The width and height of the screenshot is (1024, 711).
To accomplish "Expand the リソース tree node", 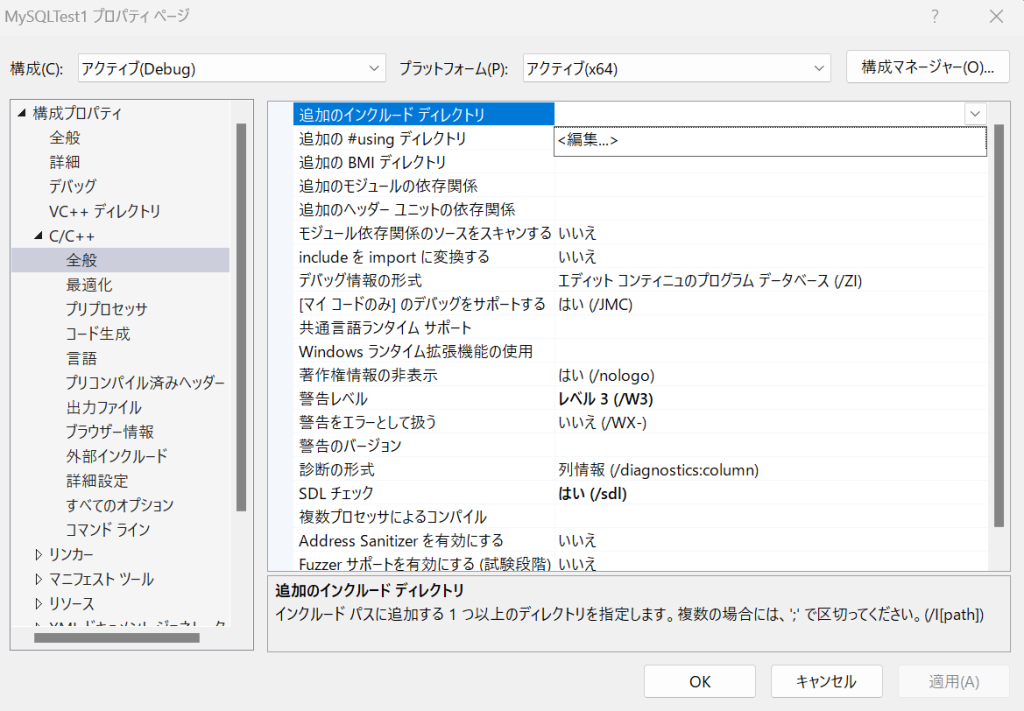I will tap(39, 603).
